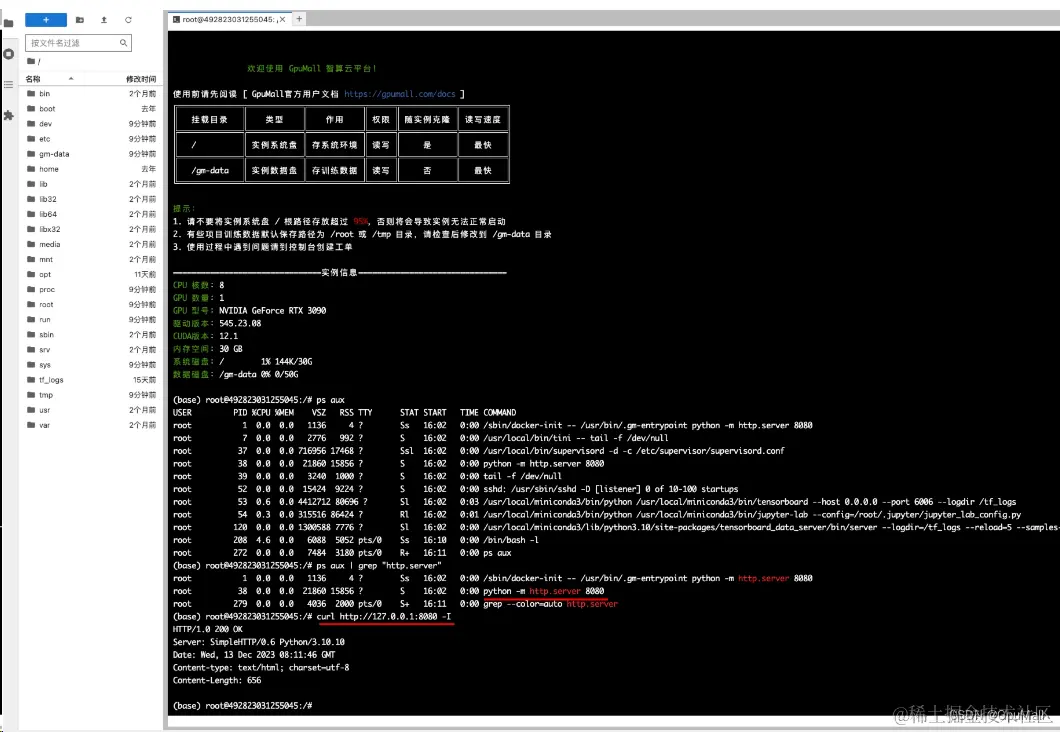Select the media folder

91,245
